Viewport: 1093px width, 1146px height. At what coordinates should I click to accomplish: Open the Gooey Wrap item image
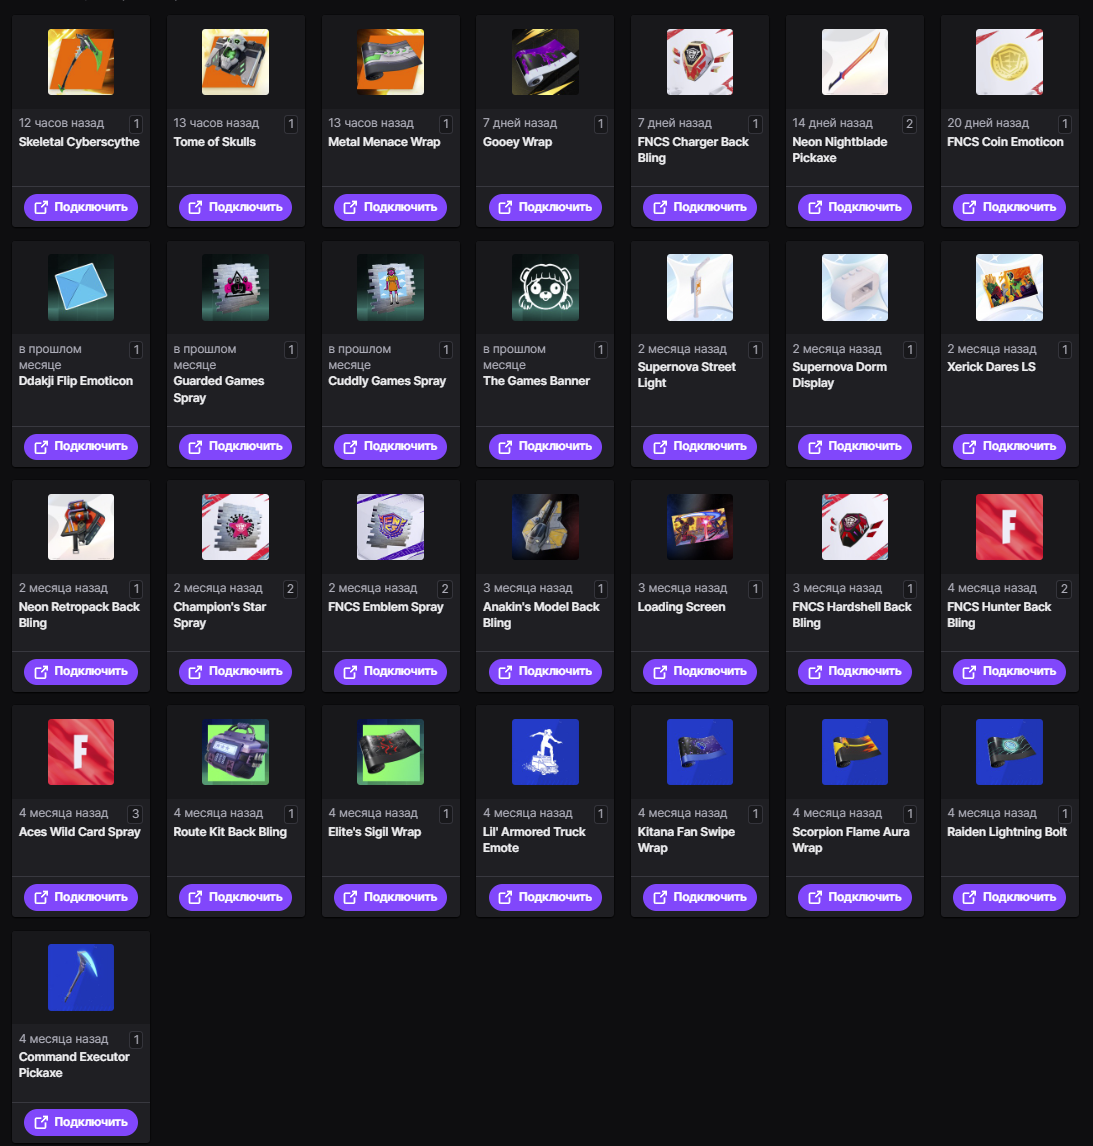tap(545, 62)
